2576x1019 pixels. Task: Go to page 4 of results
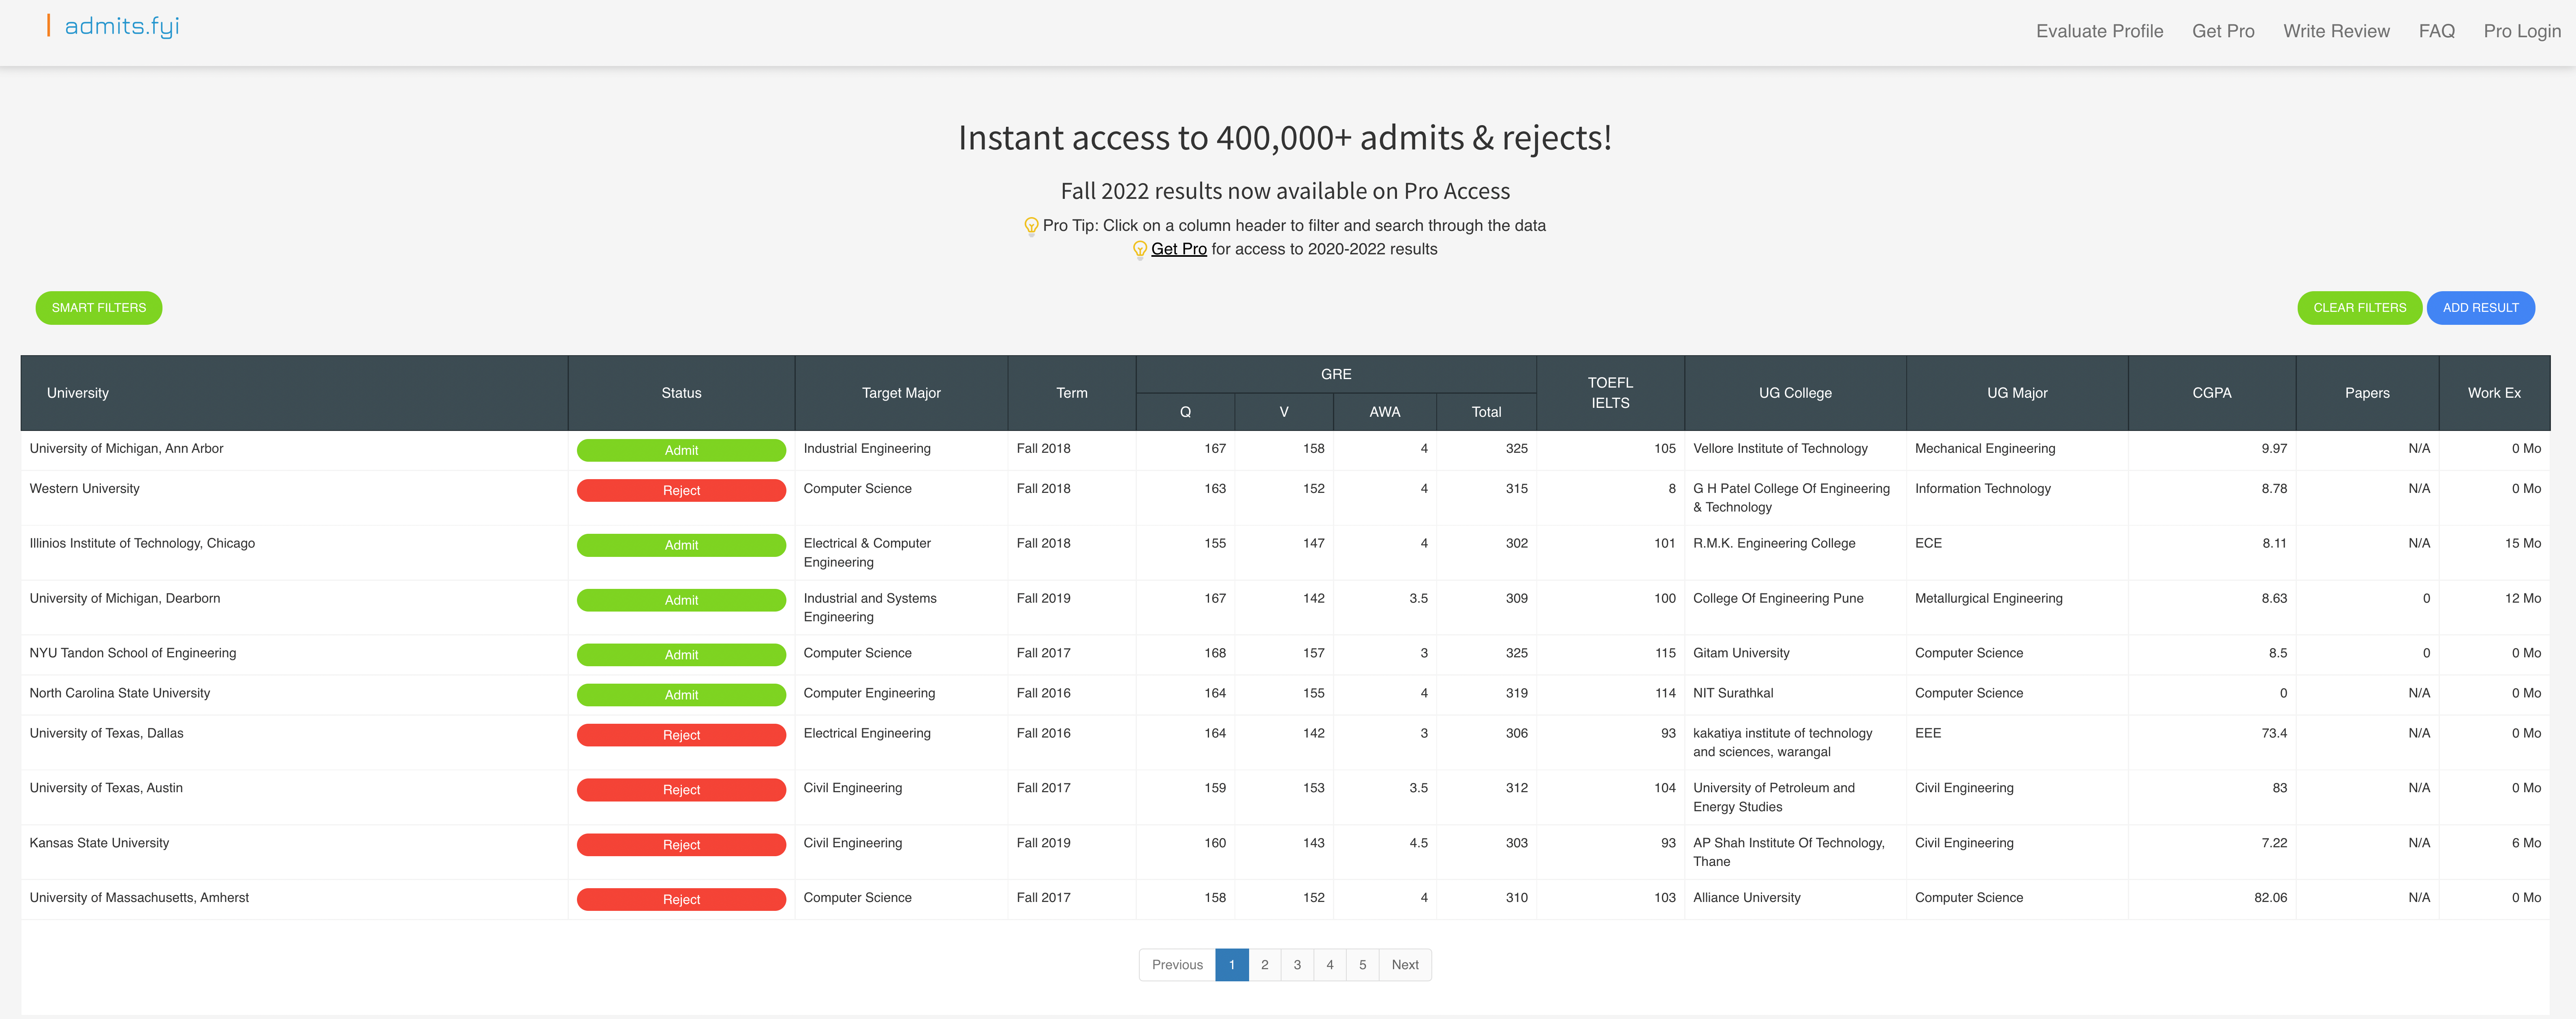[1330, 965]
